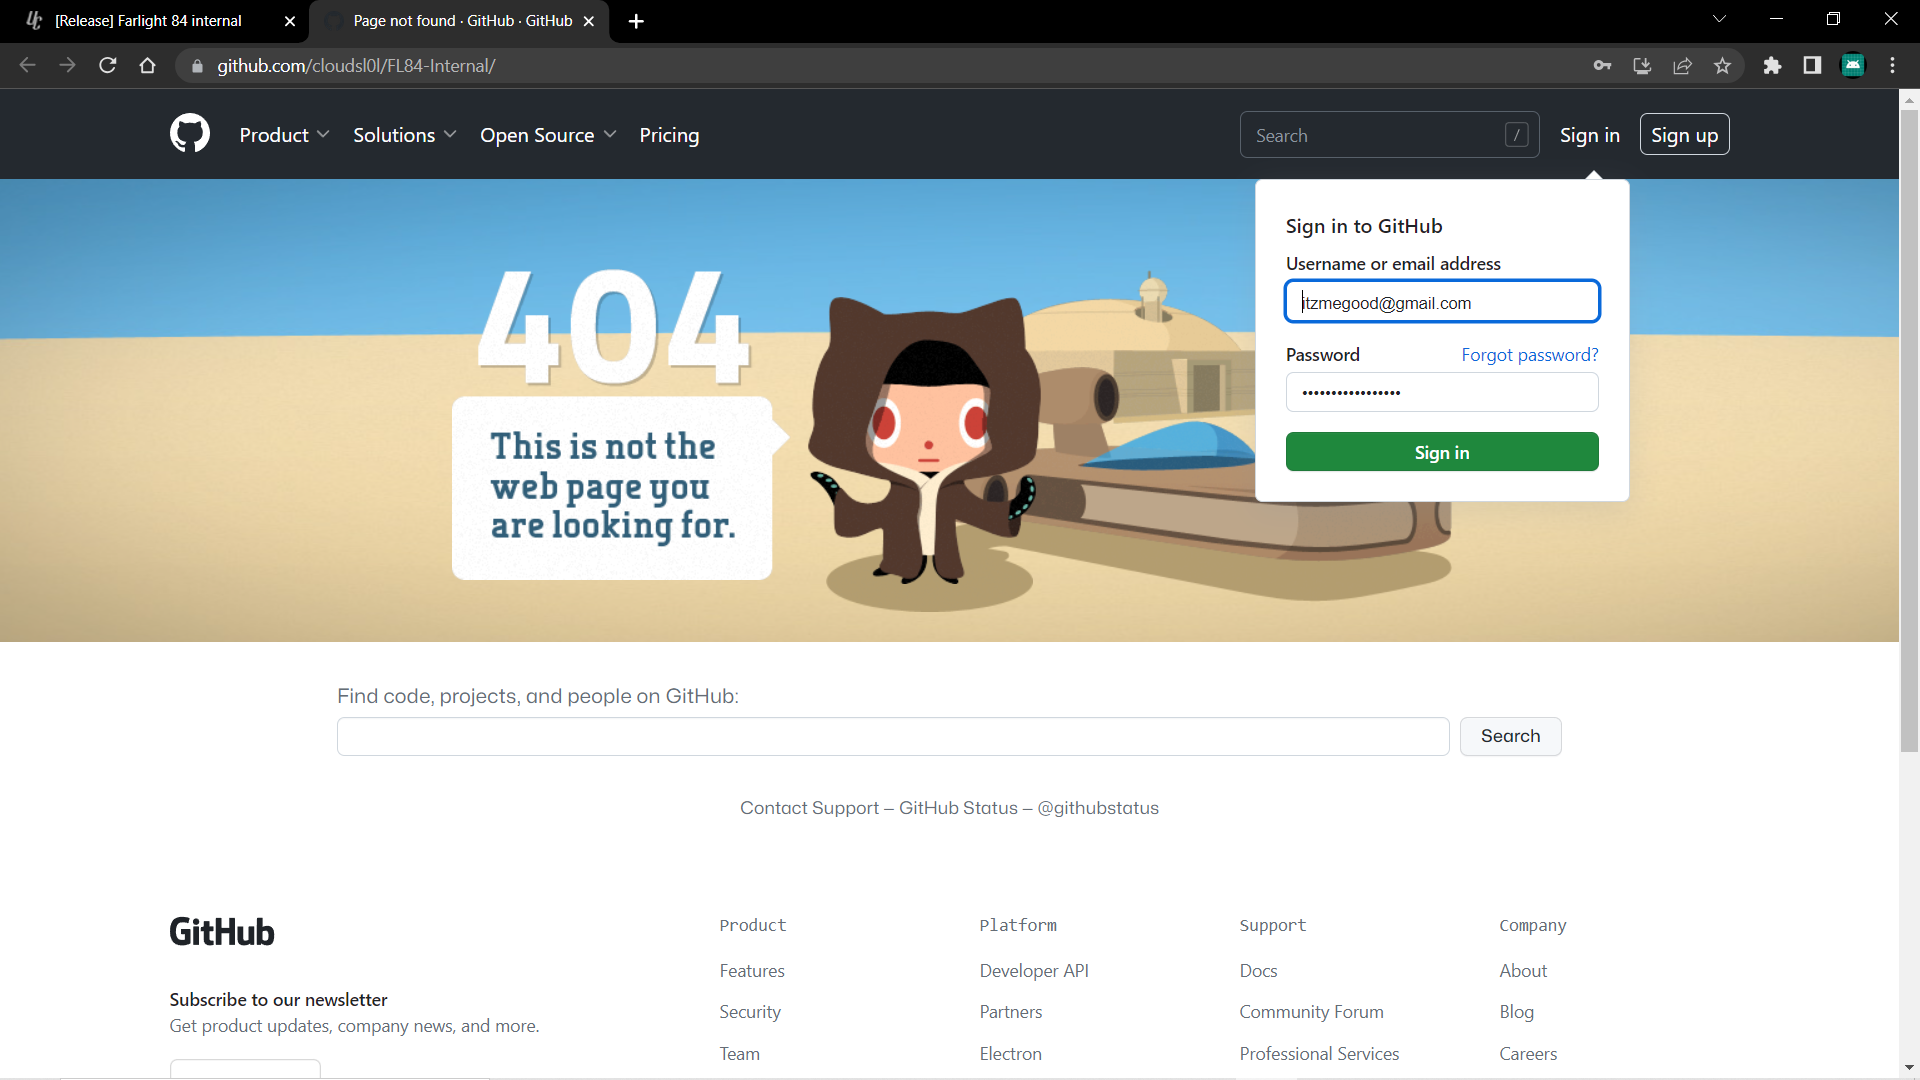Switch to Farlight 84 internal tab

click(148, 21)
